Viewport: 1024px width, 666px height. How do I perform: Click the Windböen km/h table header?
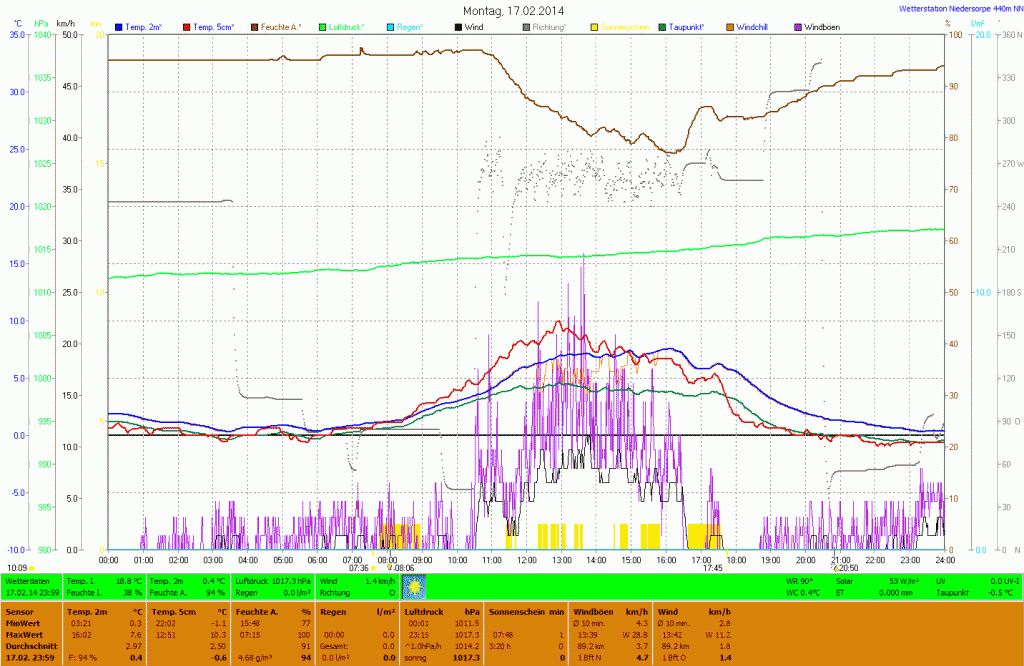(x=601, y=610)
